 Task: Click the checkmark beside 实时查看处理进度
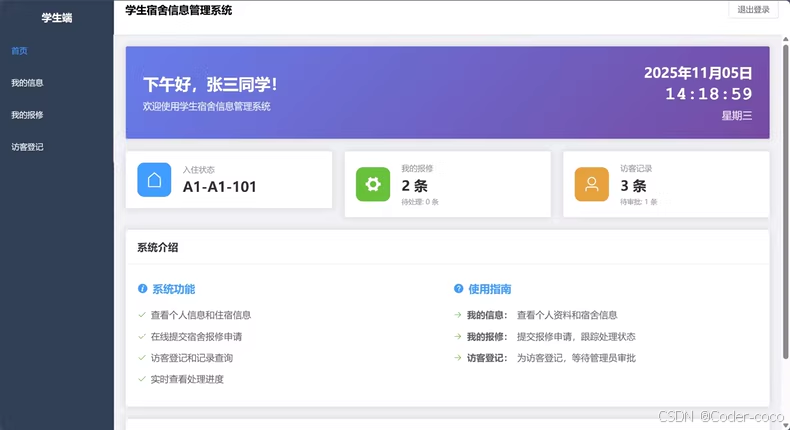click(142, 379)
